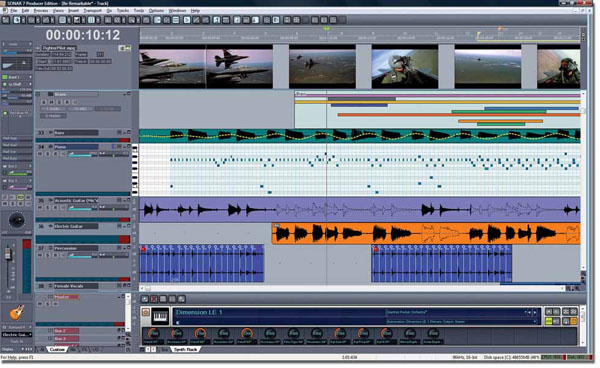Minimize the Piano track strip
Screen dimensions: 600x368
pyautogui.click(x=124, y=147)
